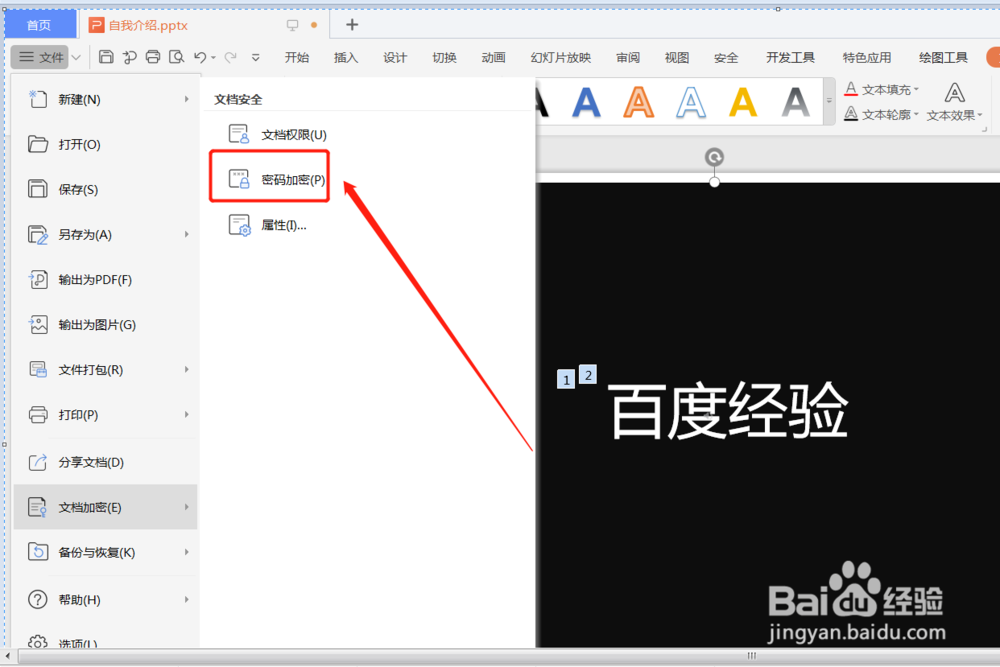Click the format painter icon beside Save
Viewport: 1000px width, 667px height.
[x=129, y=57]
